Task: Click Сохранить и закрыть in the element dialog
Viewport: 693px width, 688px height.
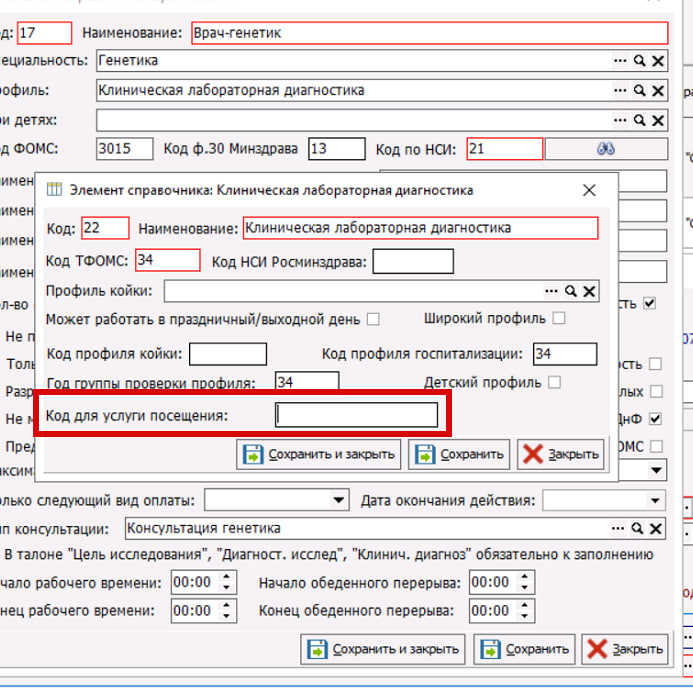Action: (x=319, y=454)
